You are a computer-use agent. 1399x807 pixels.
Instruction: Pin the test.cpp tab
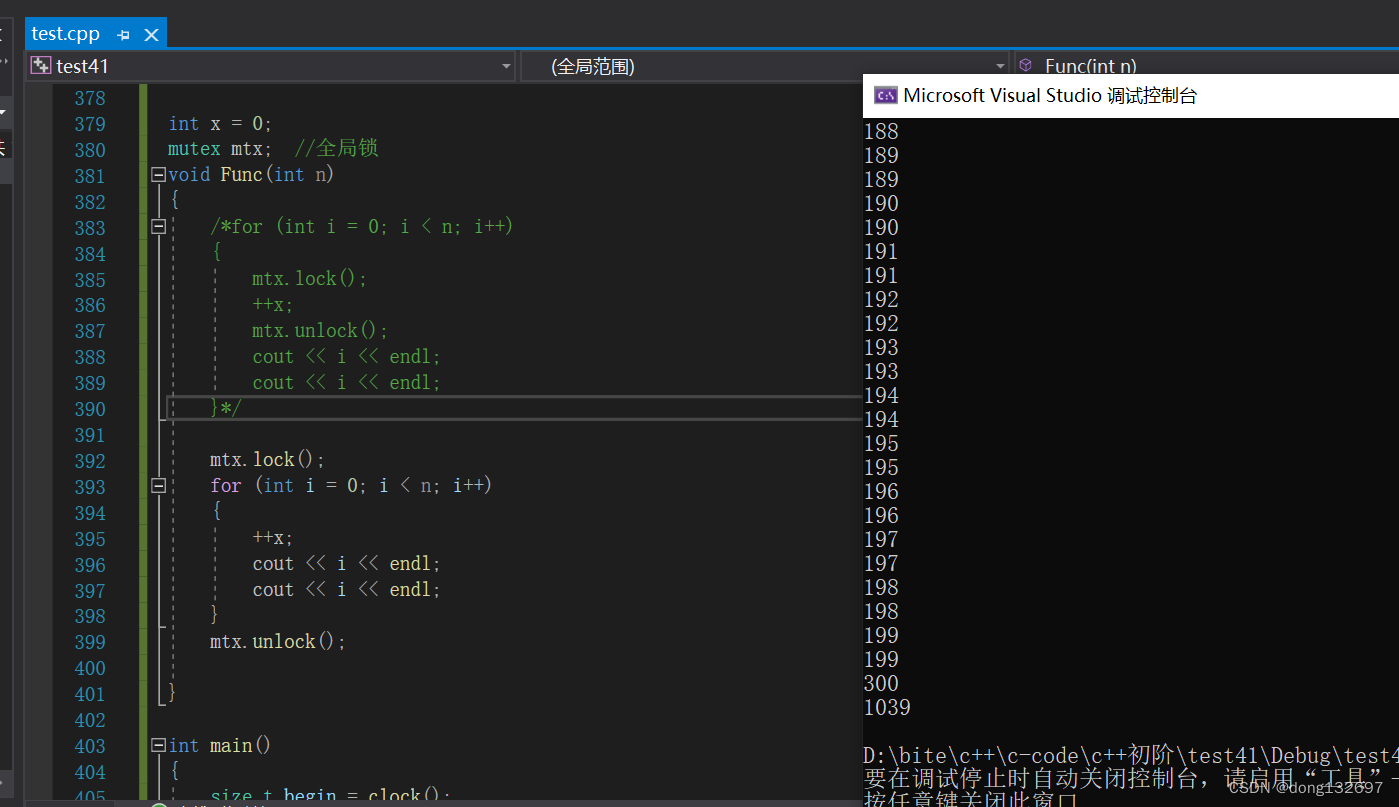point(124,35)
